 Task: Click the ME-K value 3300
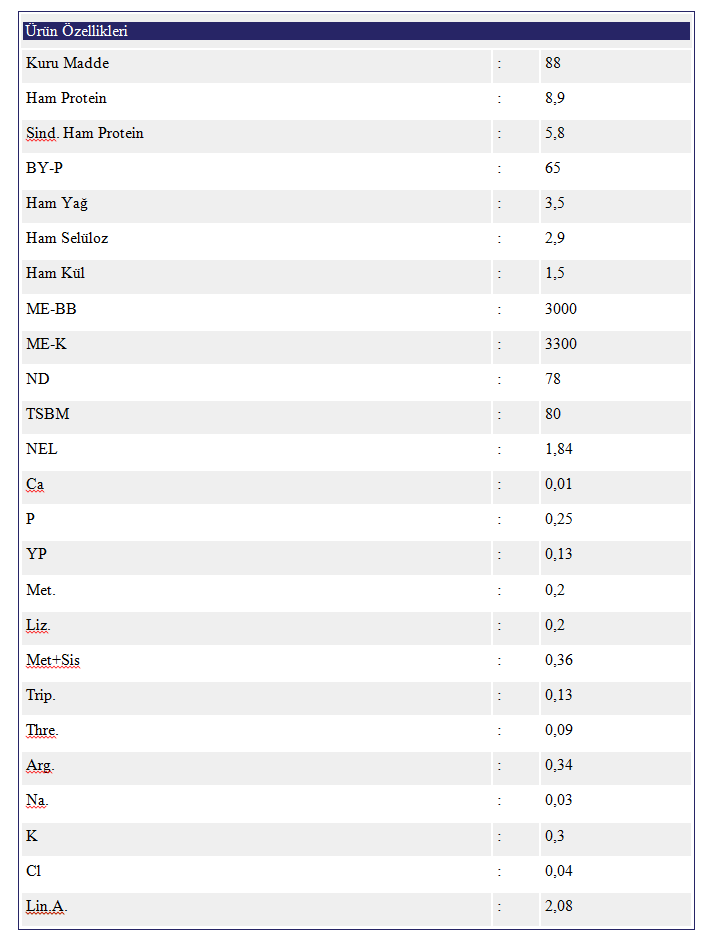tap(561, 344)
